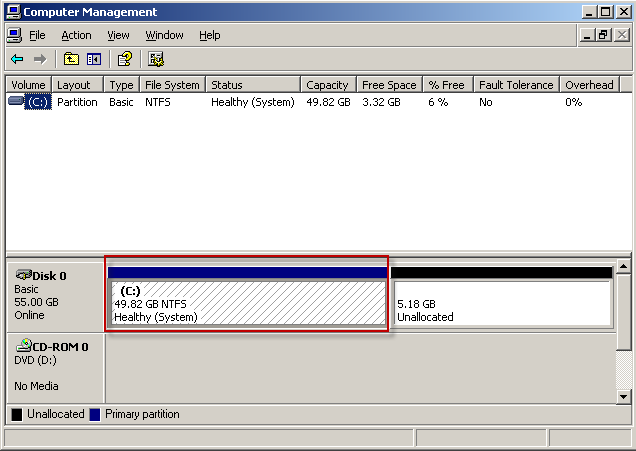This screenshot has height=451, width=636.
Task: Sort by the Free Space column header
Action: pyautogui.click(x=389, y=85)
